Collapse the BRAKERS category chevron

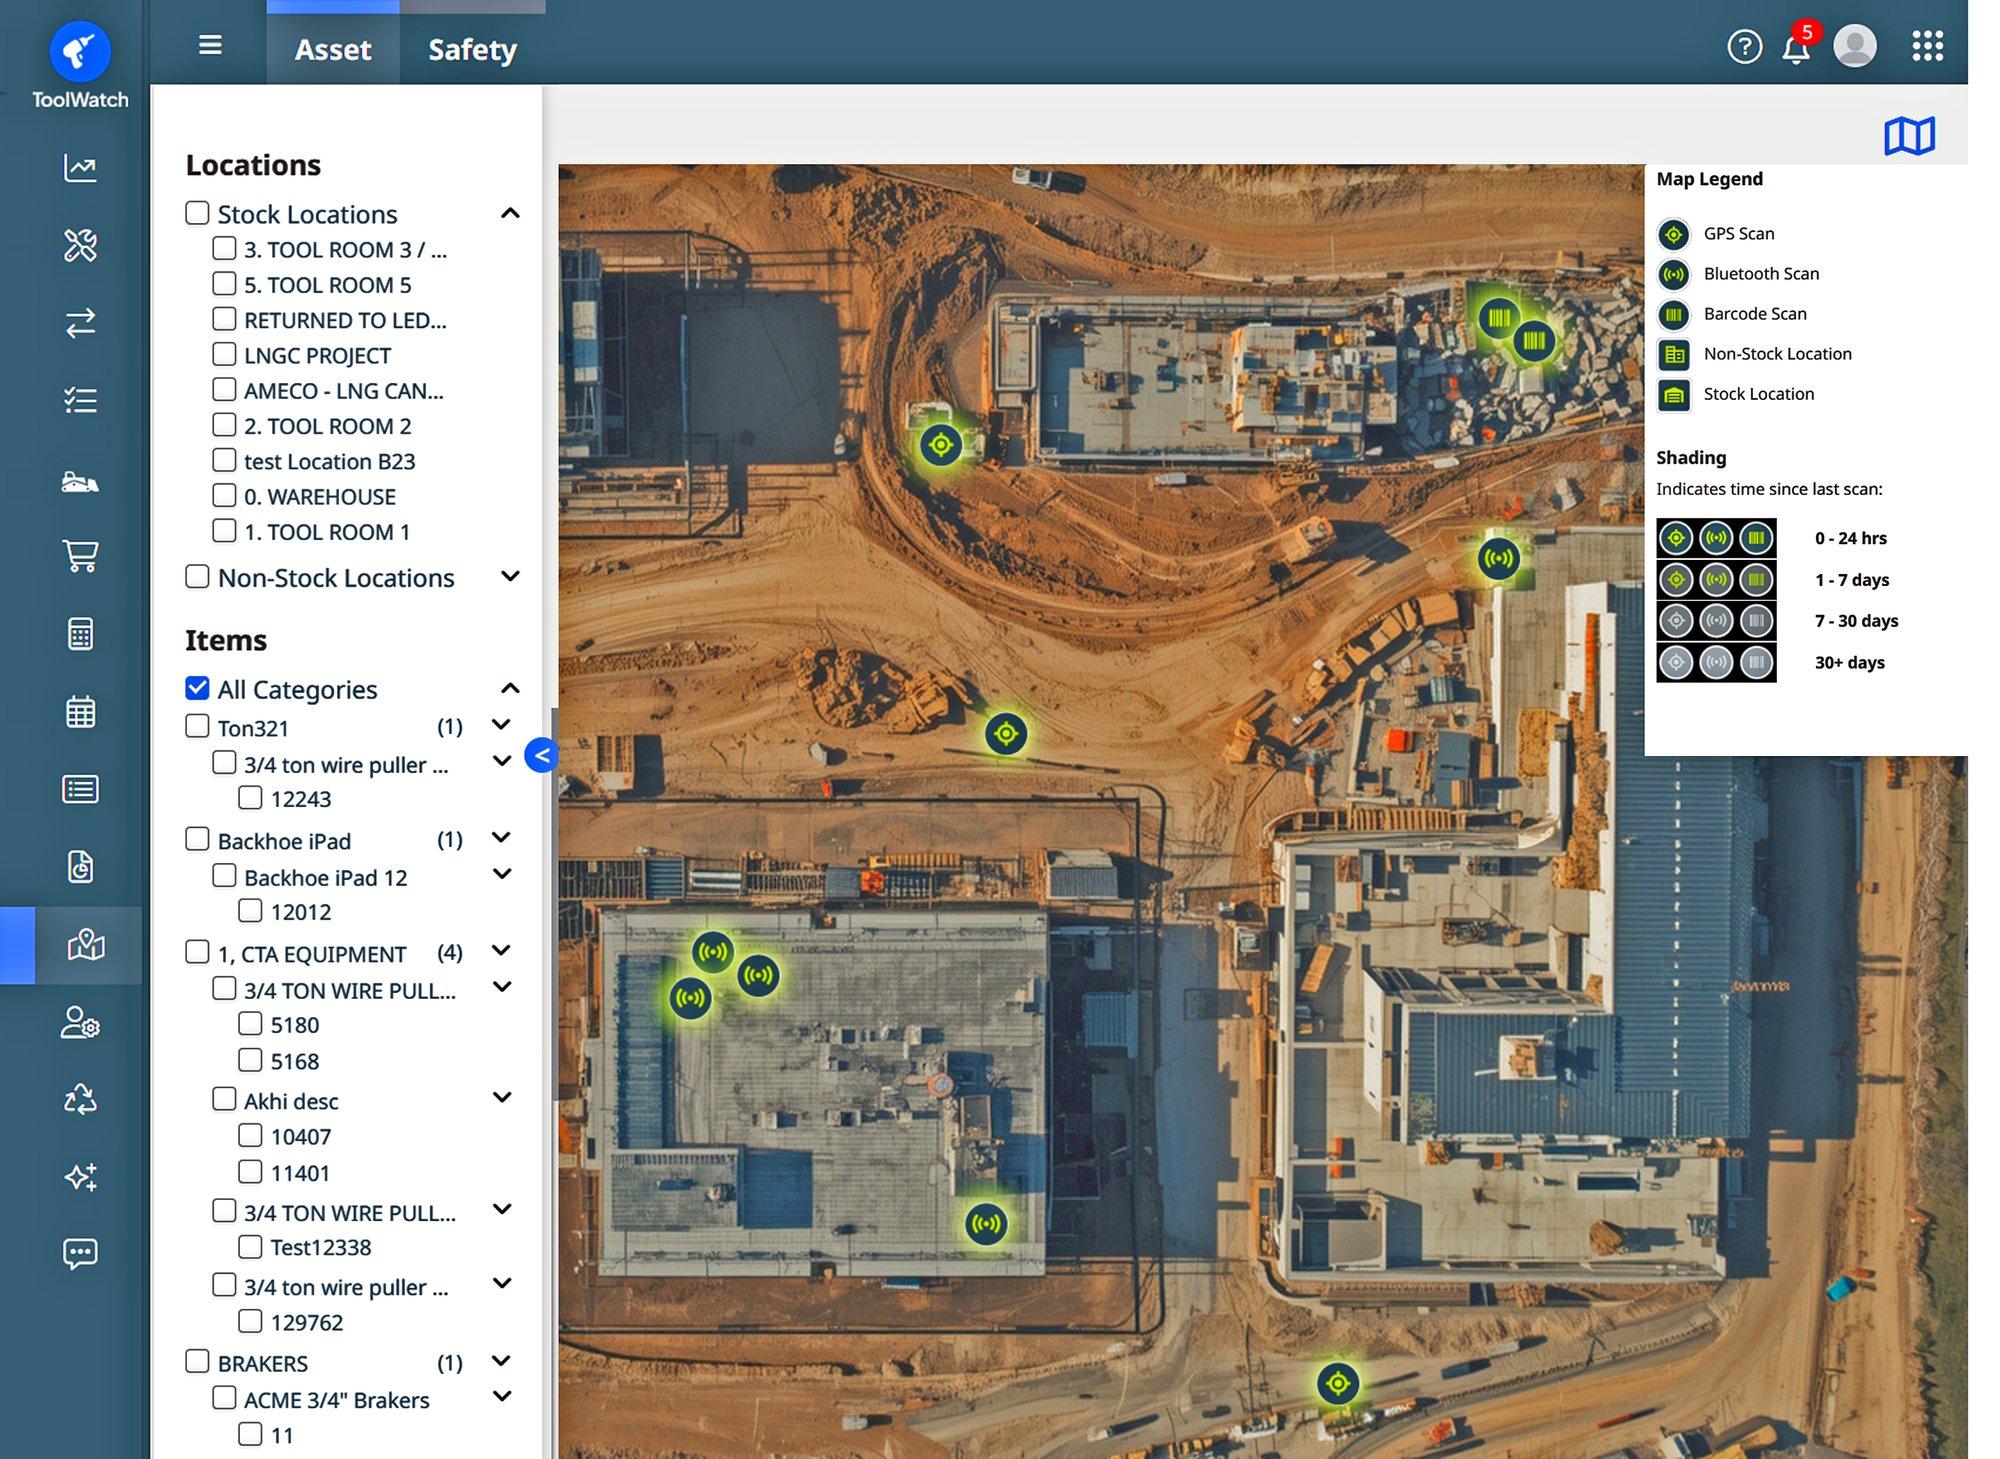[x=502, y=1362]
